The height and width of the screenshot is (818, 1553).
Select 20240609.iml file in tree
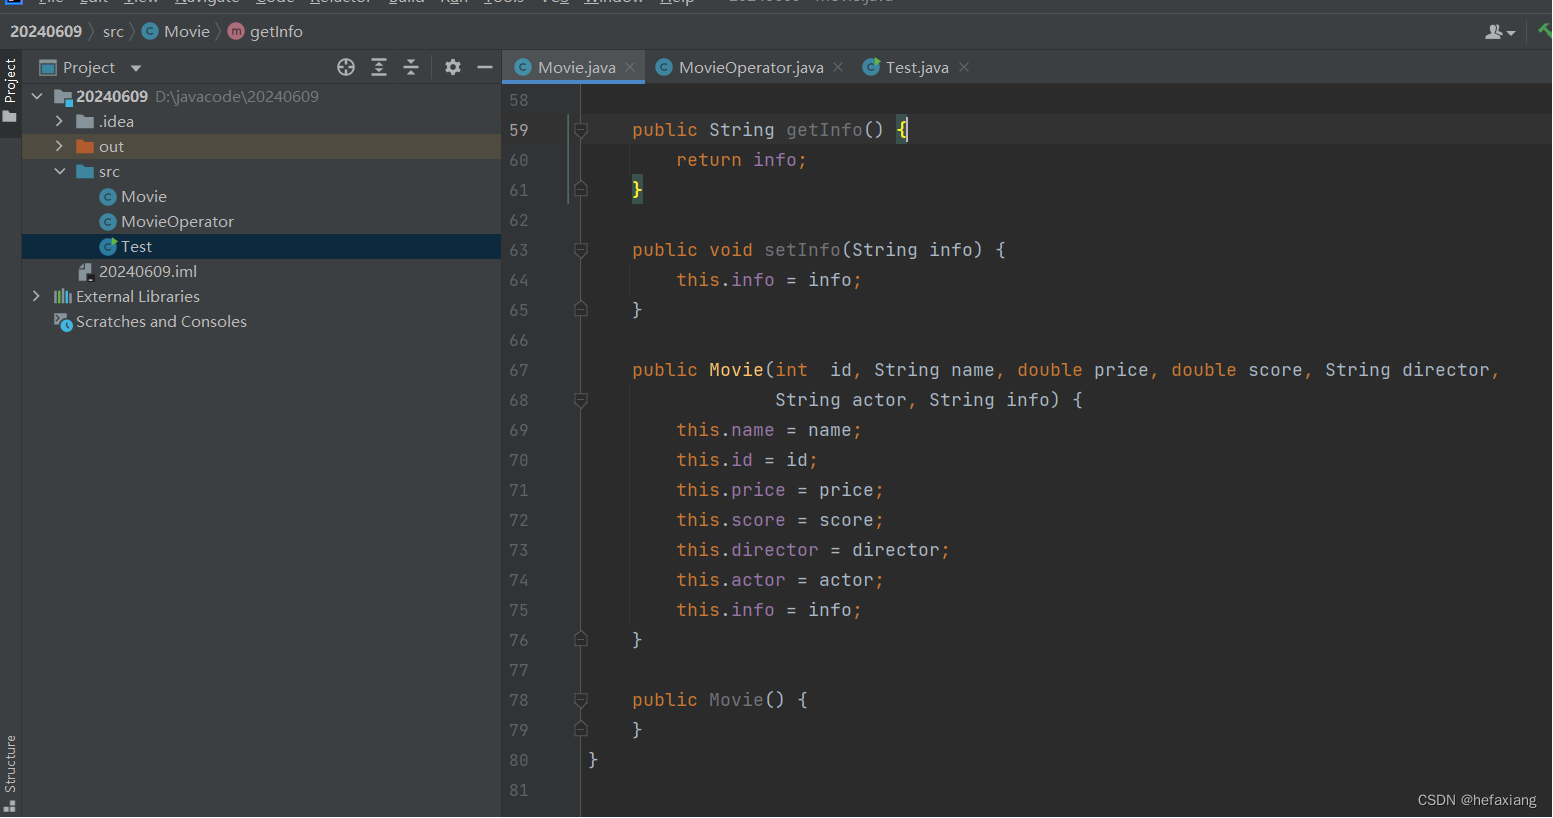[x=137, y=271]
